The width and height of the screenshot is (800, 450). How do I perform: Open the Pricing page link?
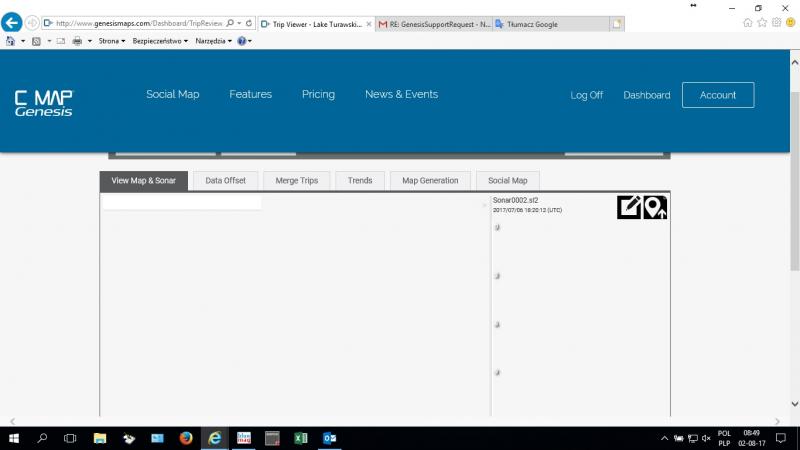[318, 94]
